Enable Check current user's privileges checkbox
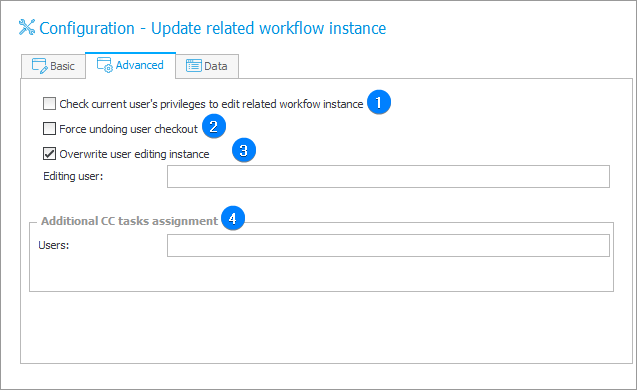 click(49, 104)
